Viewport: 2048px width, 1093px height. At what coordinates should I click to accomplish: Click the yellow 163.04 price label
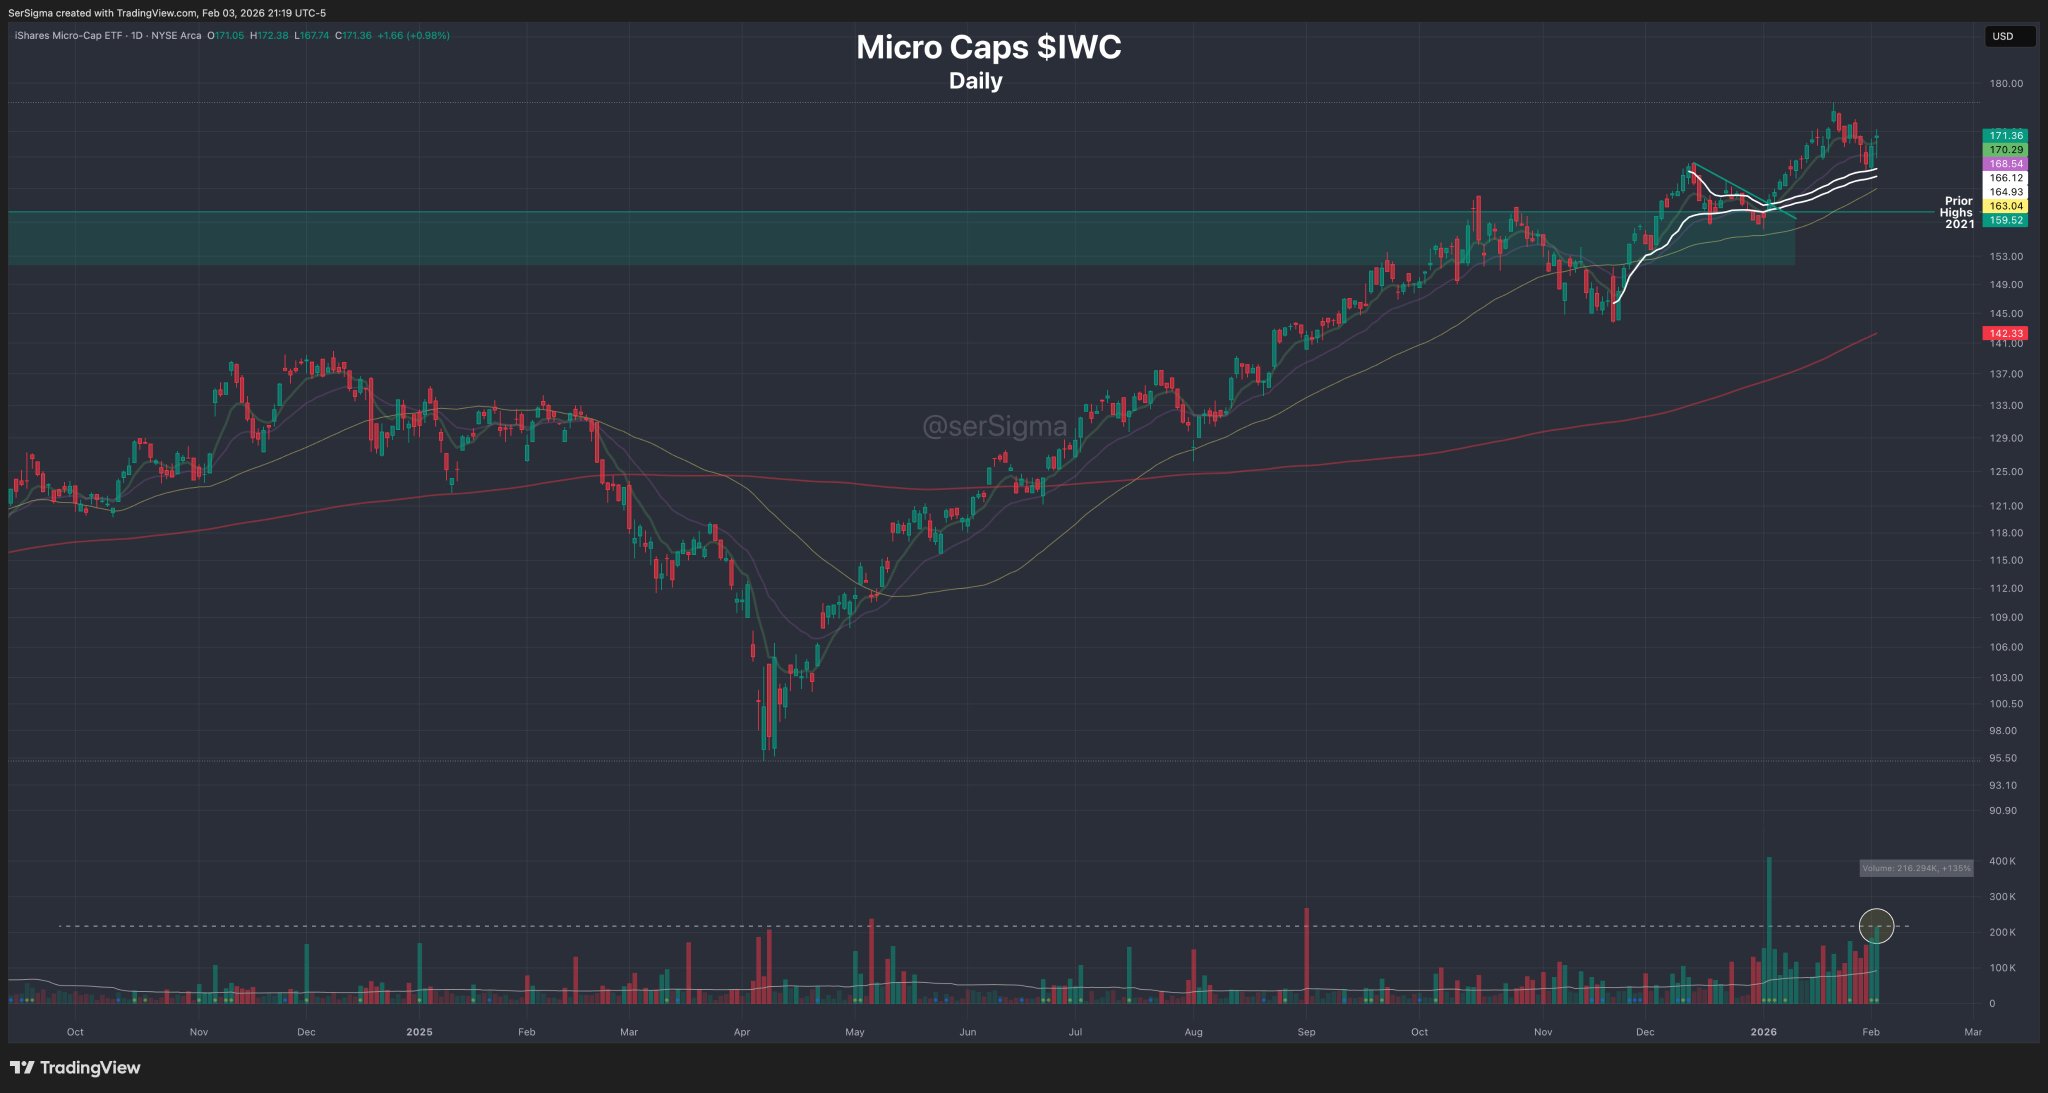[2005, 206]
